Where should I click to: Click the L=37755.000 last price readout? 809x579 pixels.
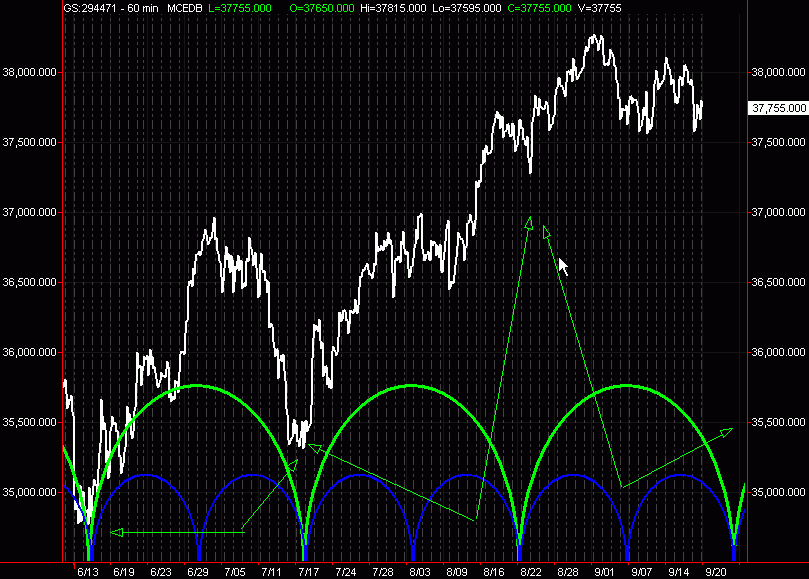click(x=242, y=8)
